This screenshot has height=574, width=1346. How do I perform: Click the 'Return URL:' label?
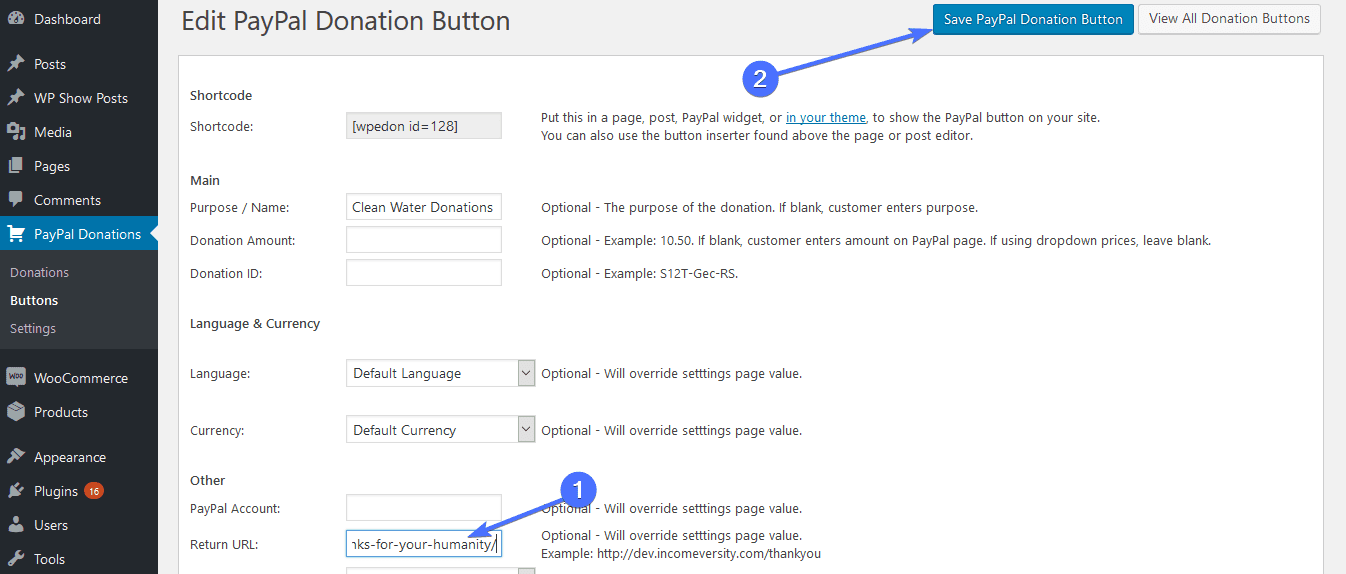[224, 544]
